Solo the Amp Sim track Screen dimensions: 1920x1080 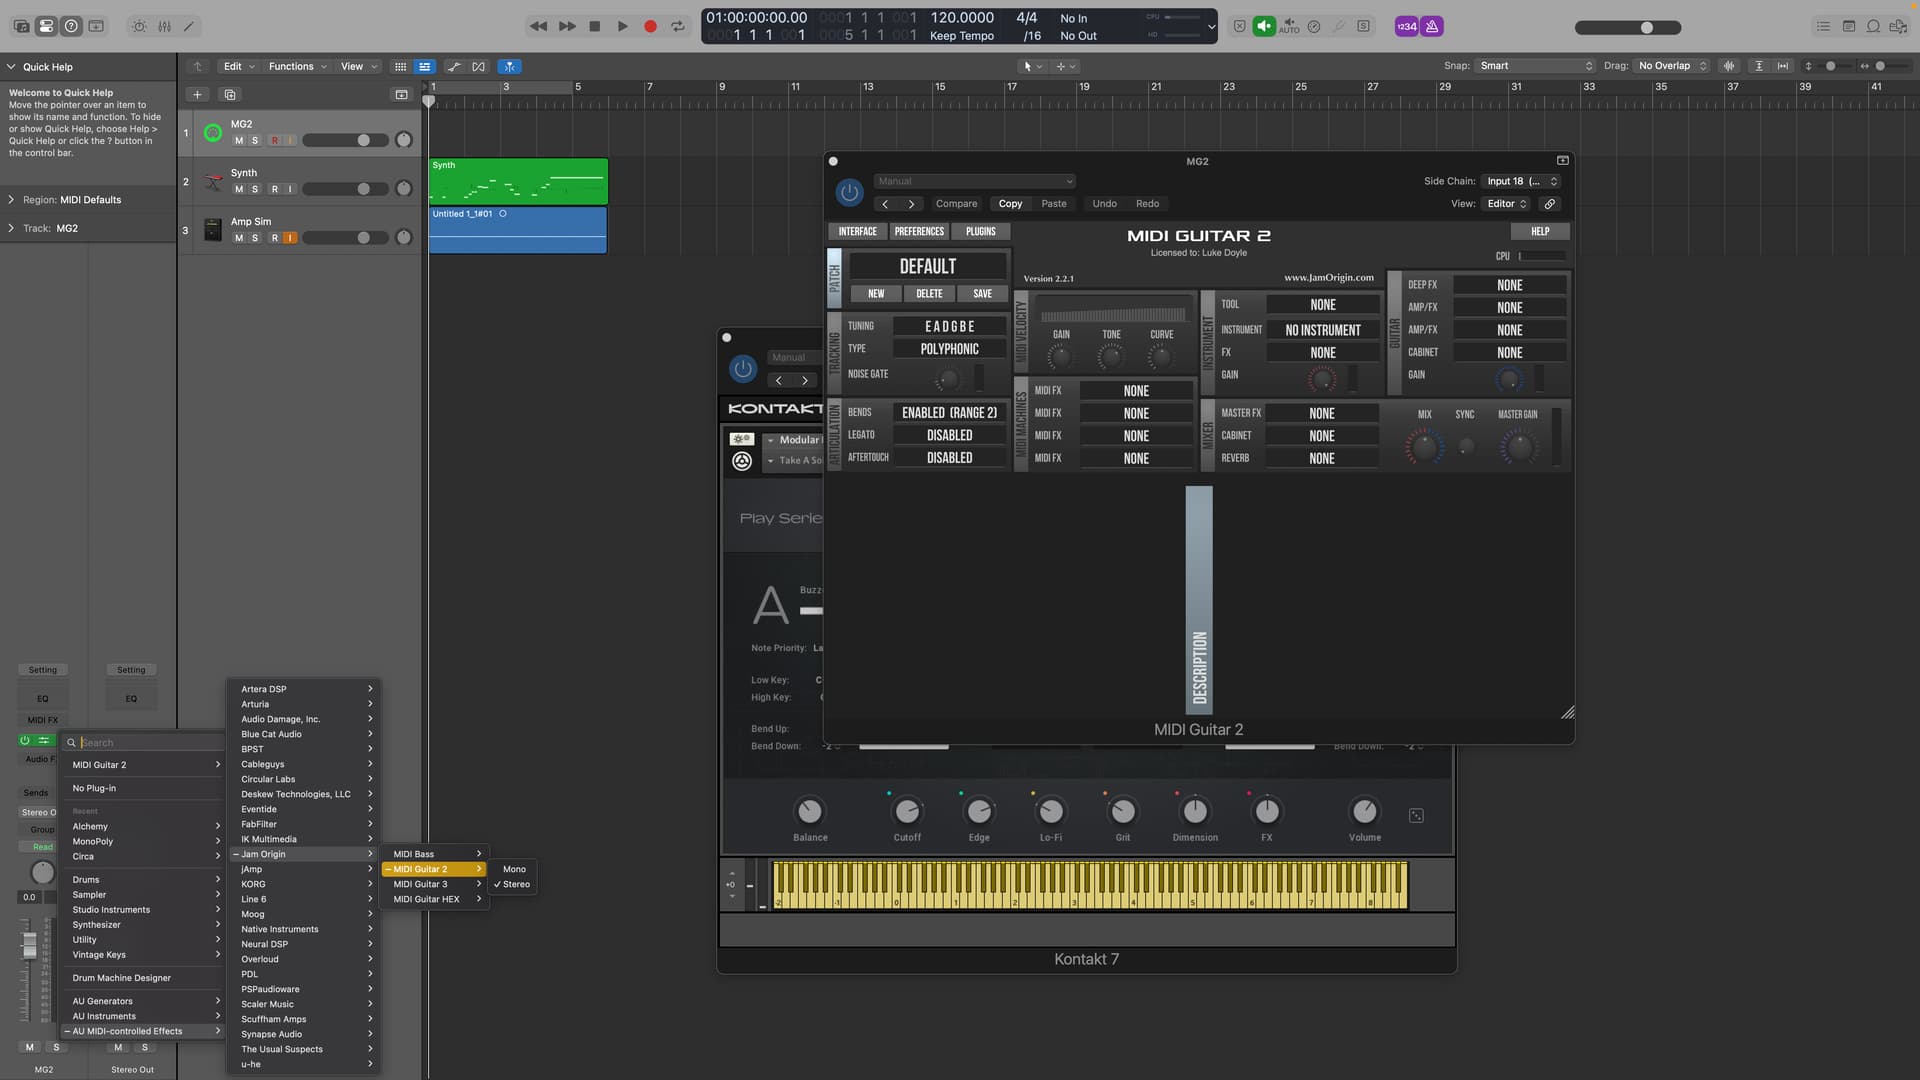click(x=254, y=238)
